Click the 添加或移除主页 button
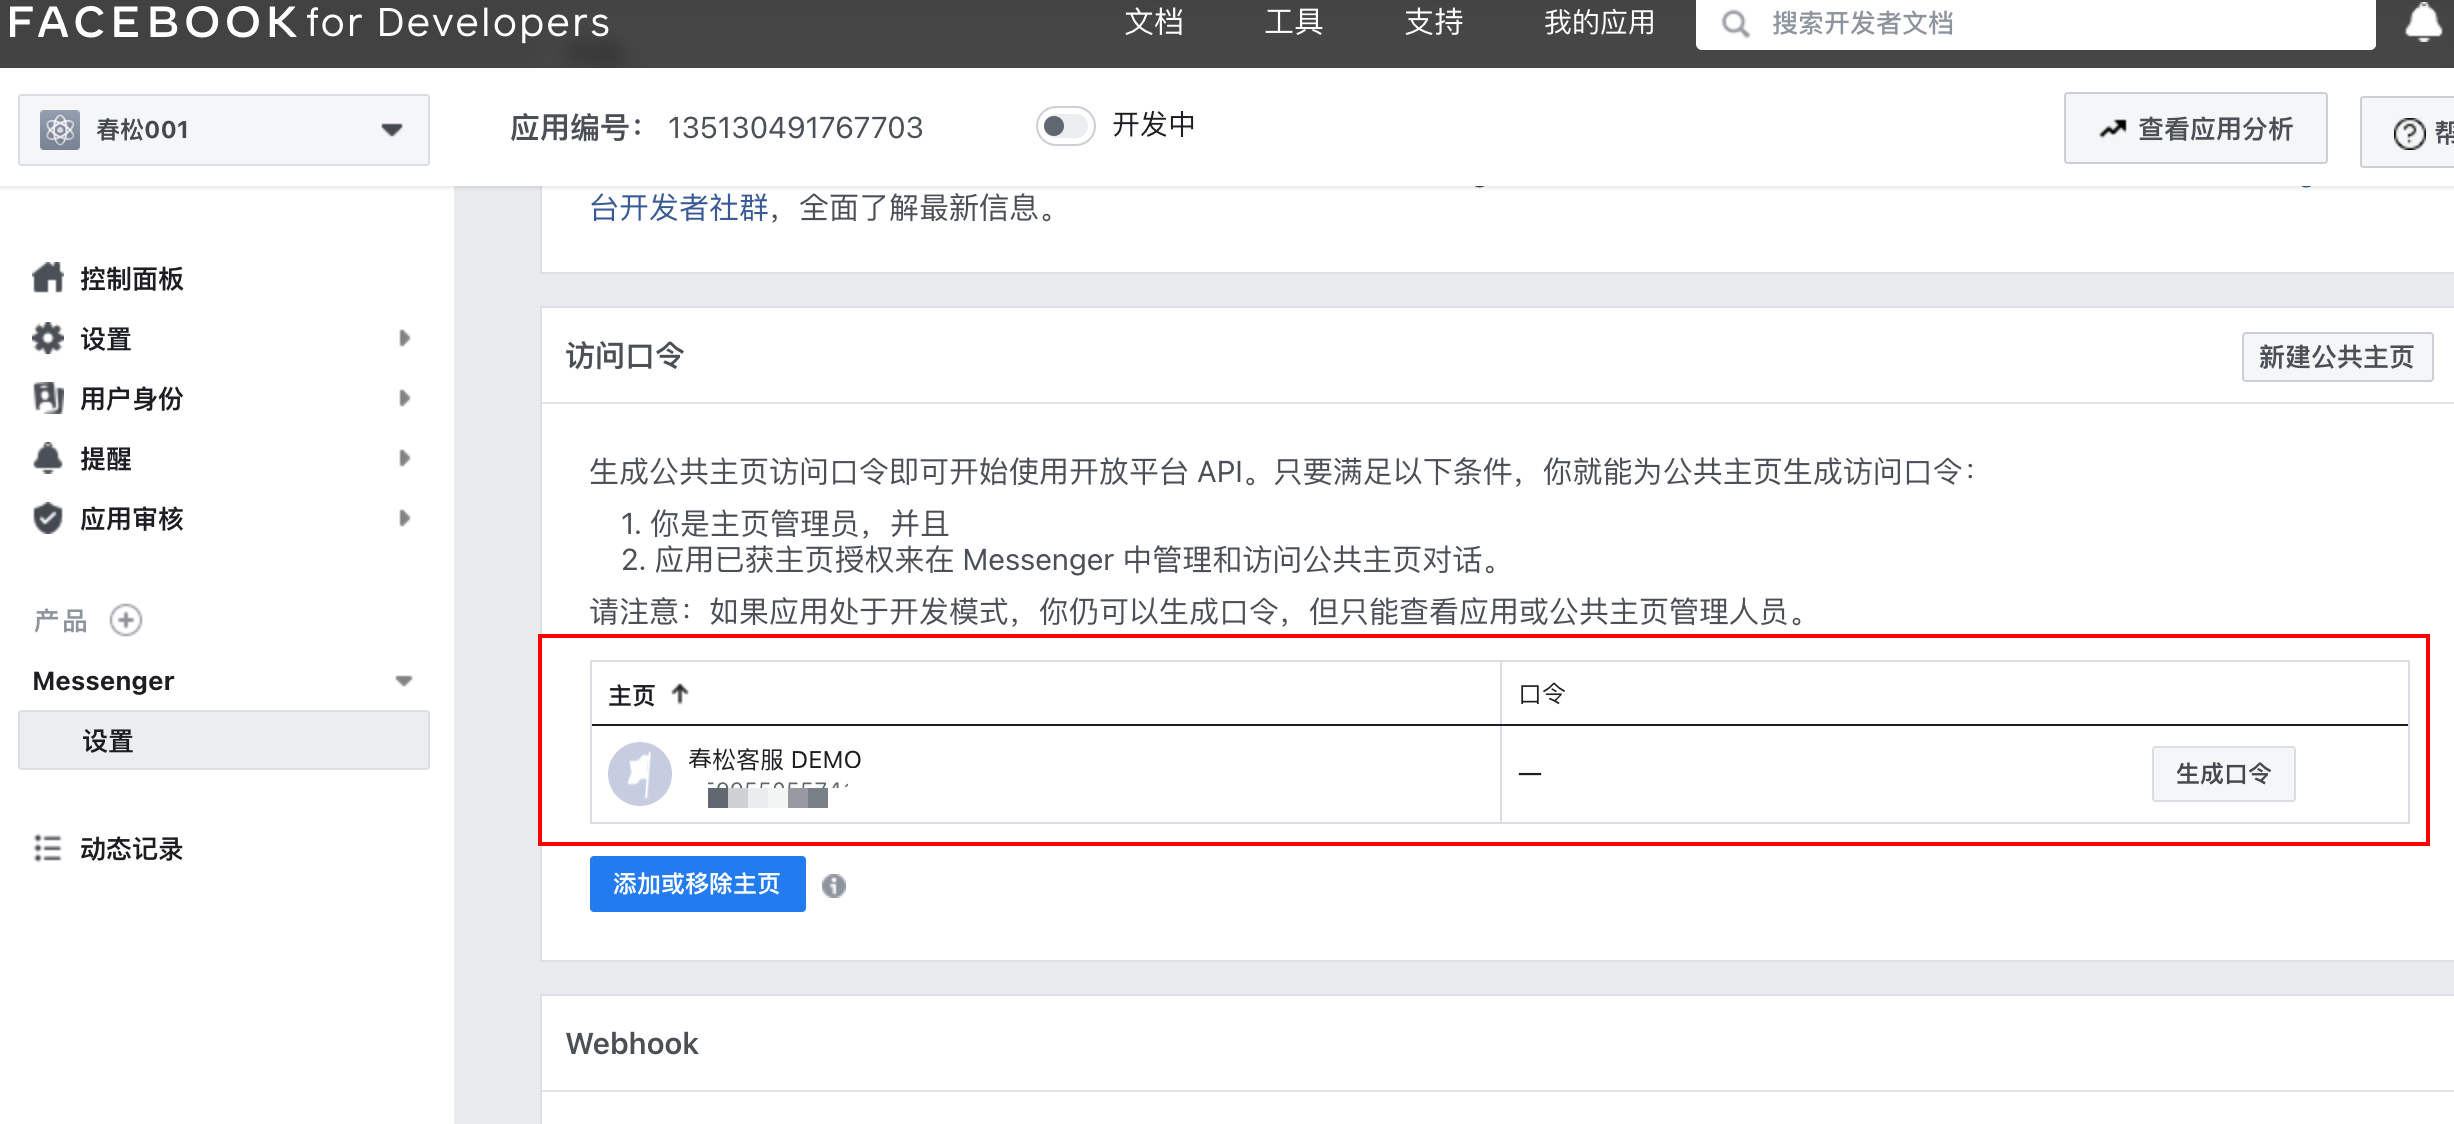Viewport: 2454px width, 1124px height. (698, 884)
